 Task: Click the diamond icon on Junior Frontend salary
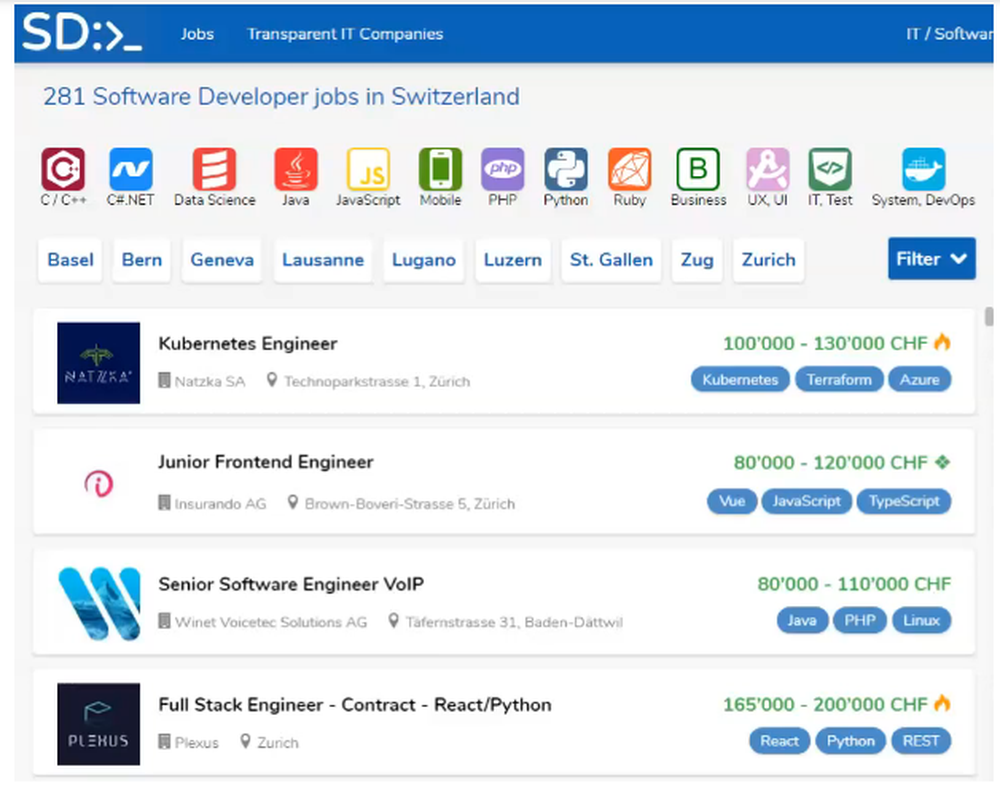943,462
